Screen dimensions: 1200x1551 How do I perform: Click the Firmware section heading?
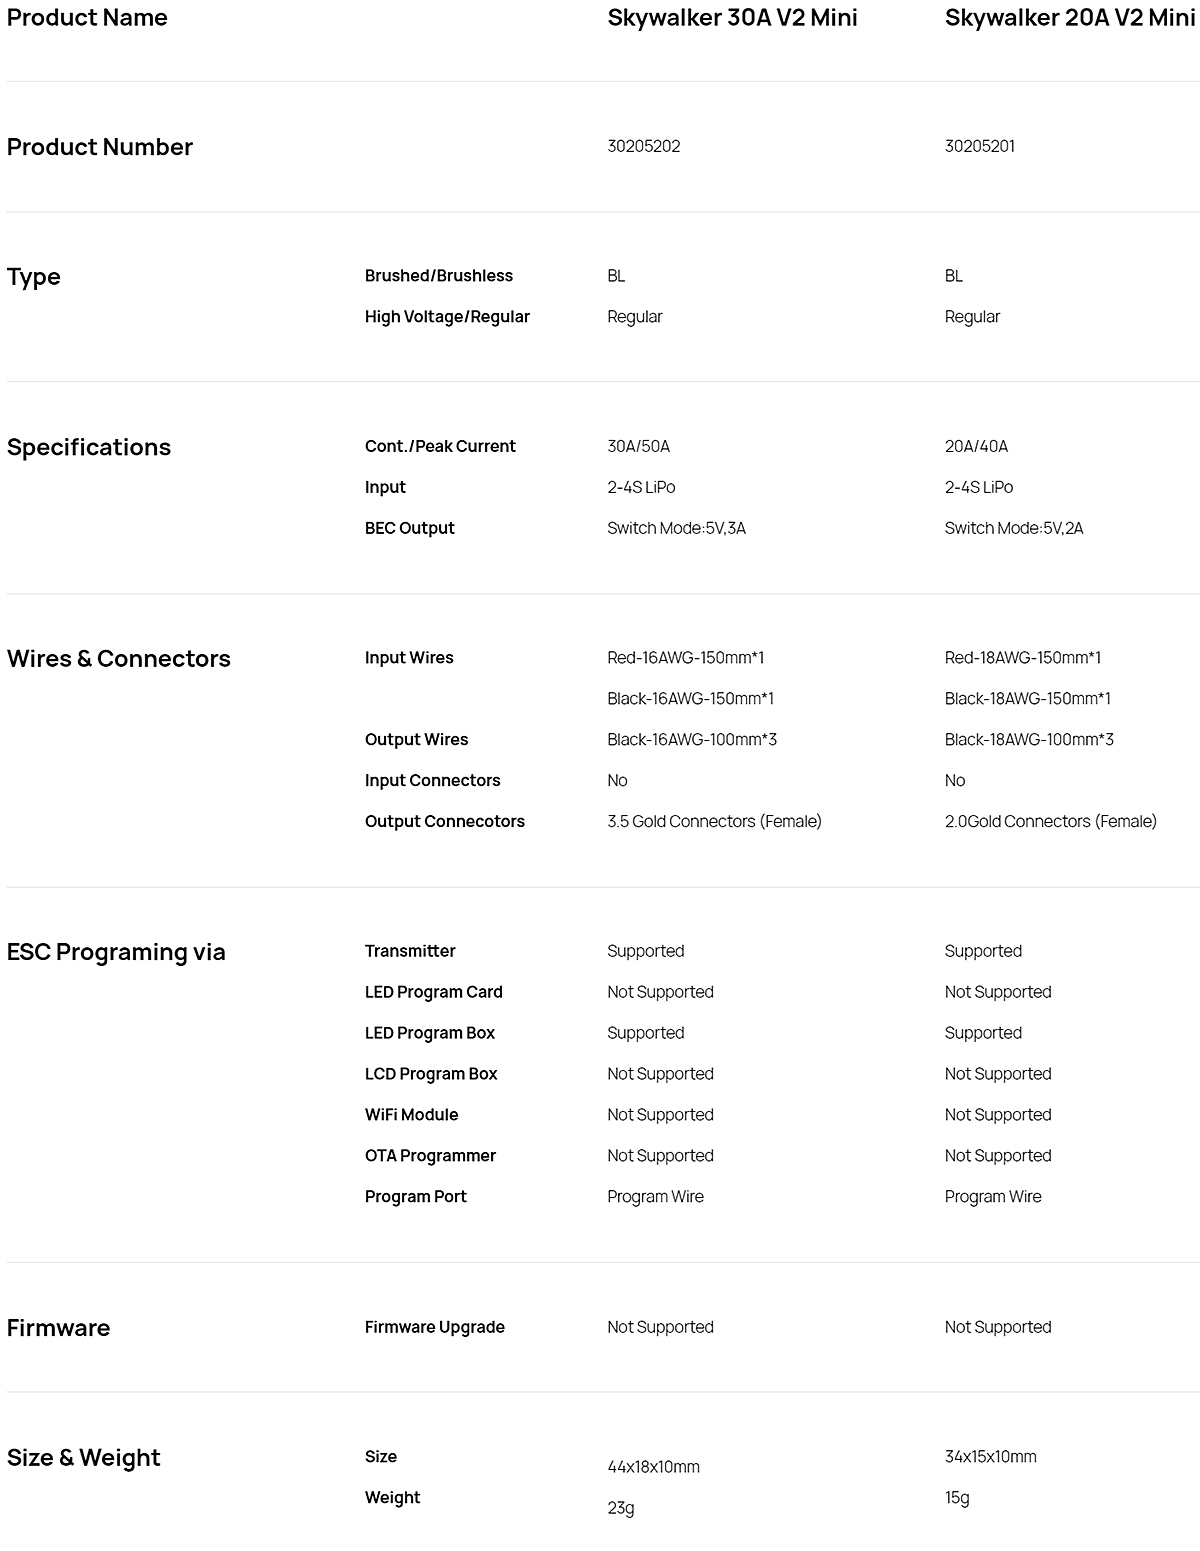pyautogui.click(x=58, y=1328)
